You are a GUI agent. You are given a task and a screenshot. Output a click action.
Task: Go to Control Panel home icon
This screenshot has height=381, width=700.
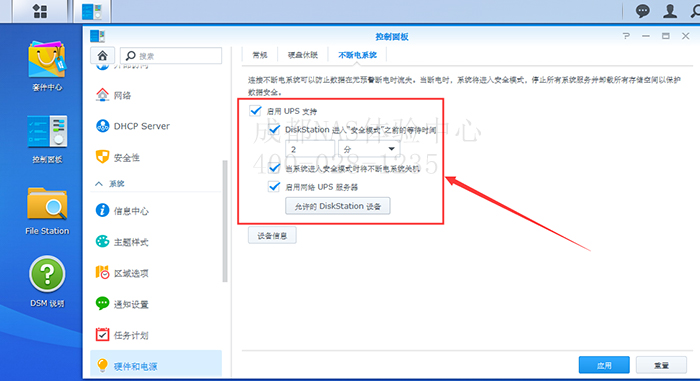point(102,56)
